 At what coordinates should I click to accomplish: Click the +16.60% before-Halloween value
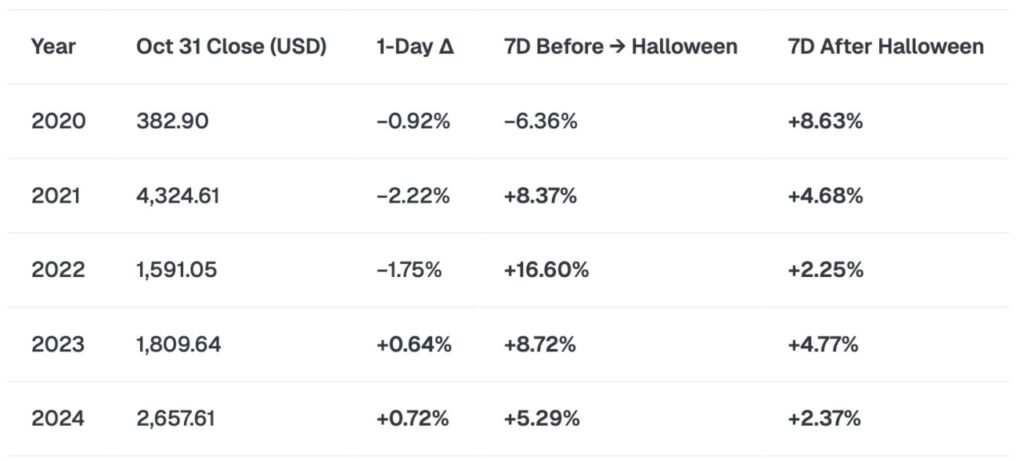click(x=547, y=270)
